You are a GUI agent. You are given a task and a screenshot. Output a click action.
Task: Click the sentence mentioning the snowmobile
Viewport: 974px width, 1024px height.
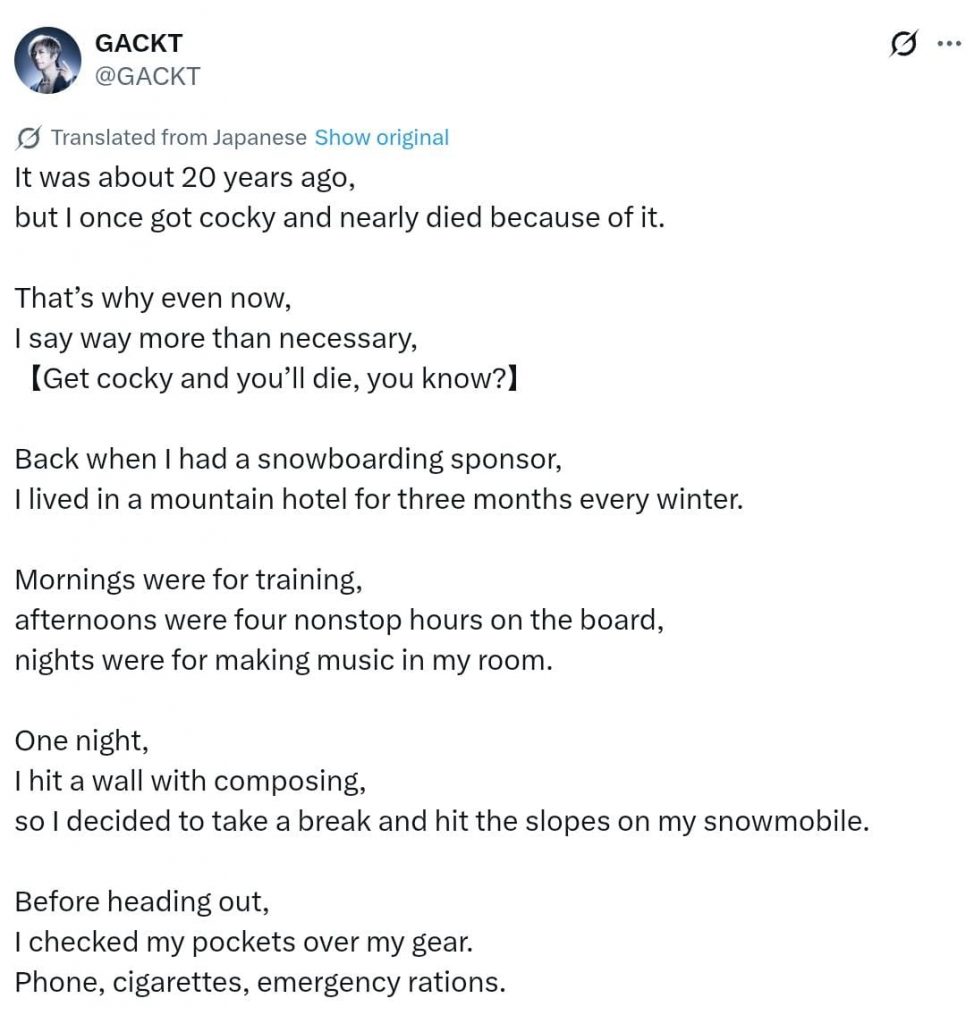click(x=442, y=821)
